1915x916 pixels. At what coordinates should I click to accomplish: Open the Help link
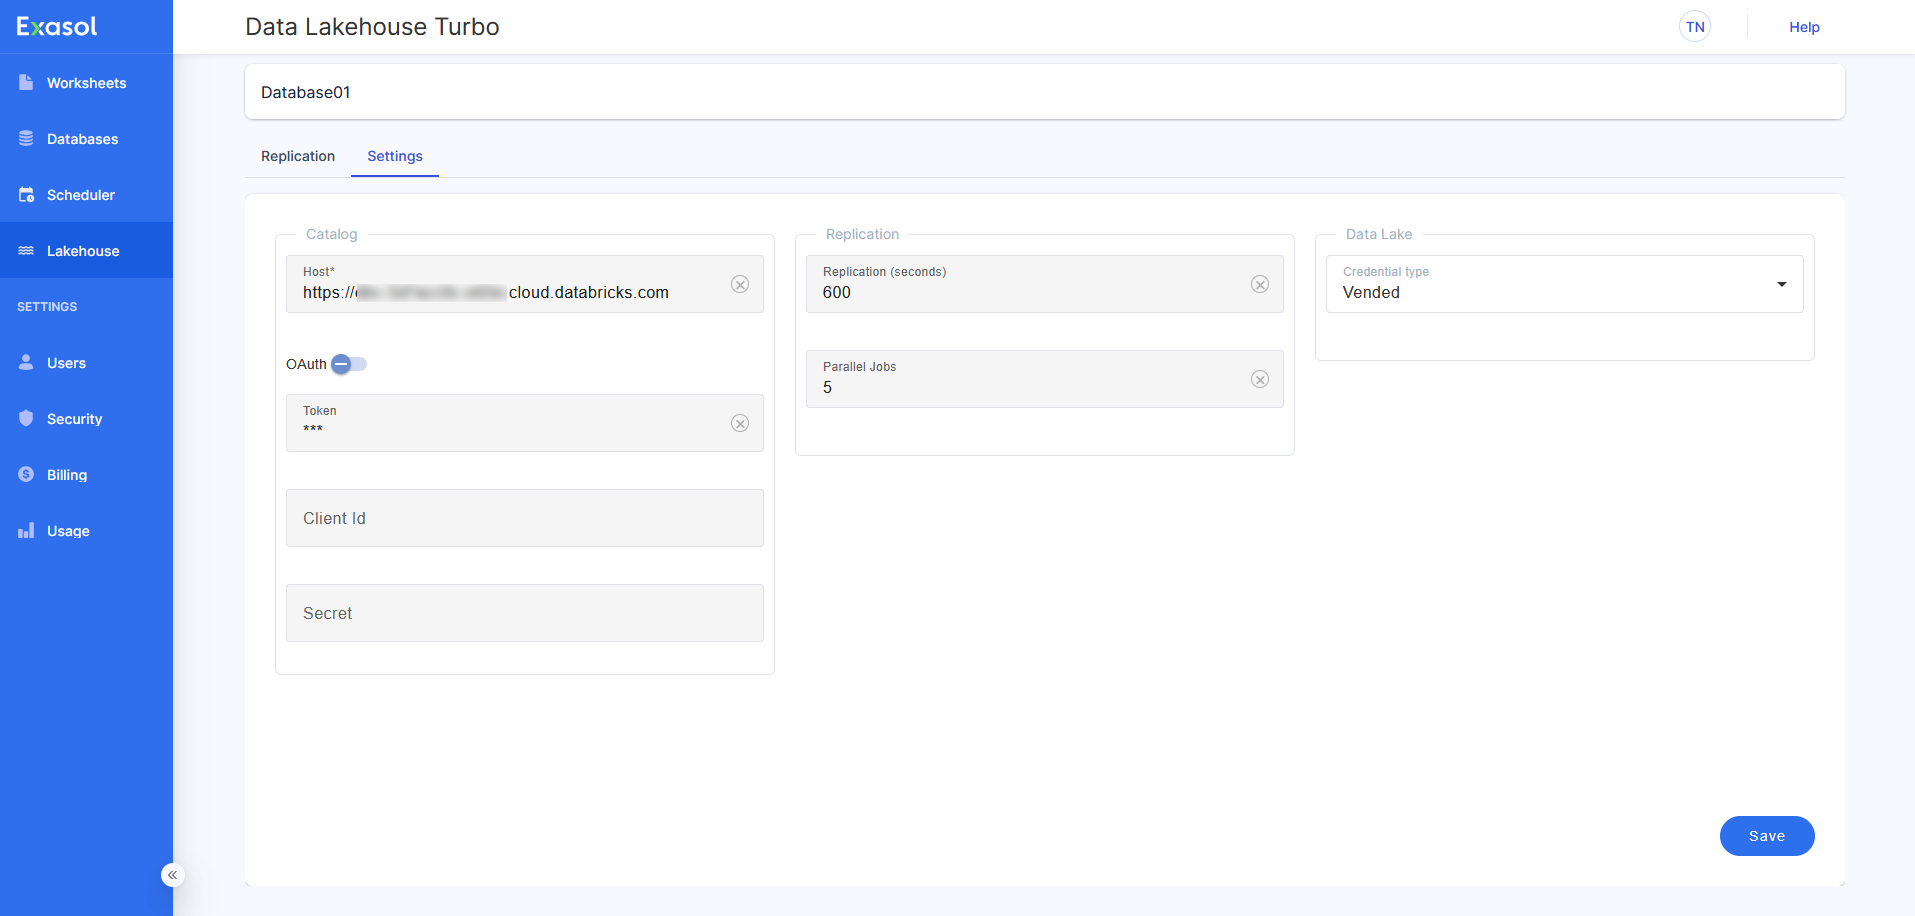(x=1804, y=27)
